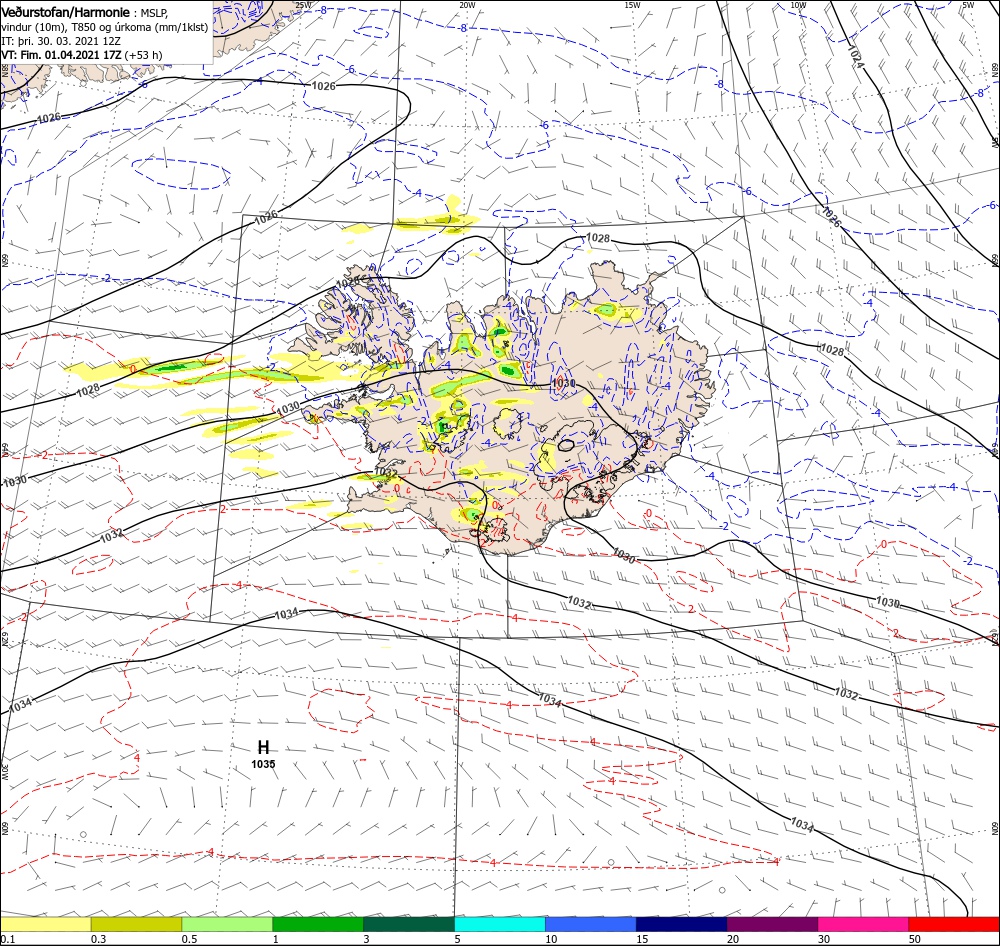Click the 10W longitude label
Viewport: 1000px width, 946px height.
(798, 5)
